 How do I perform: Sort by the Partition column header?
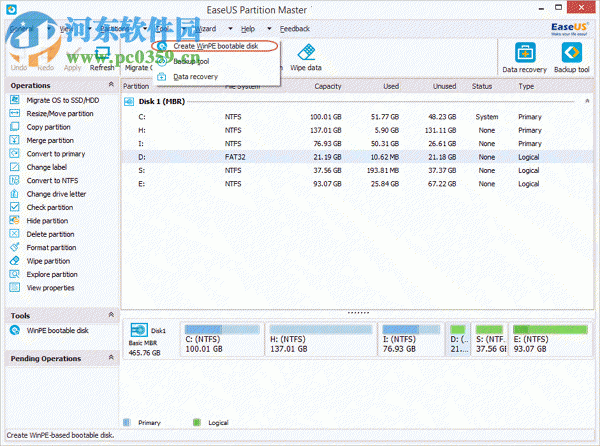pyautogui.click(x=136, y=86)
